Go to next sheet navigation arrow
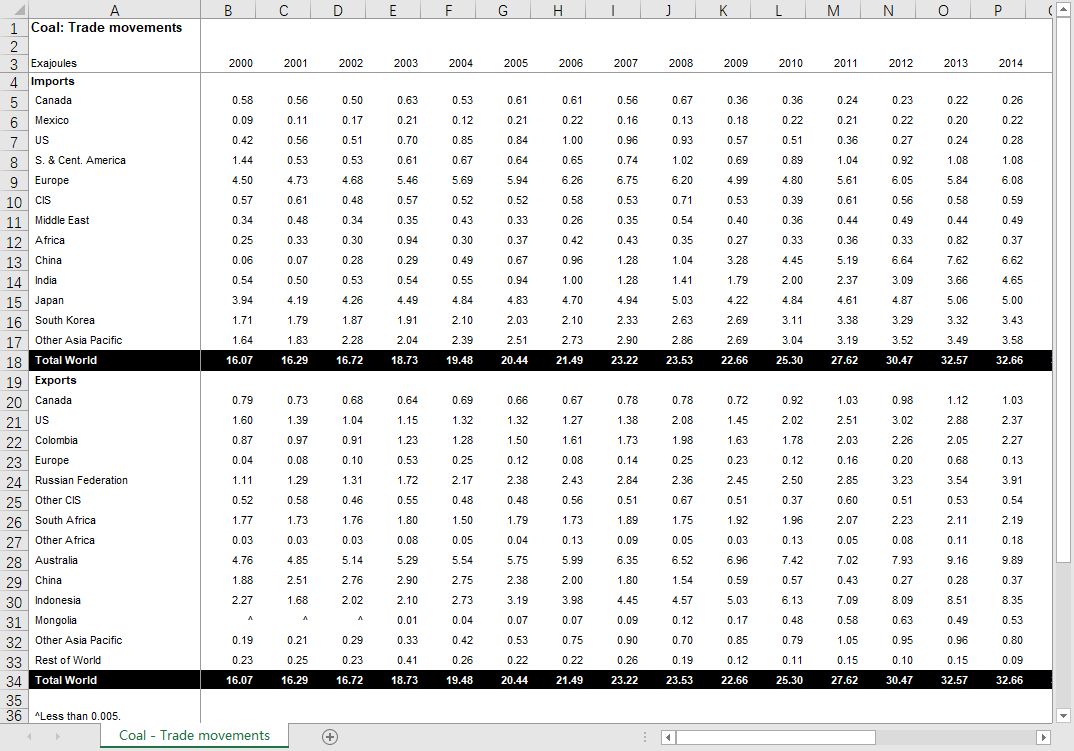Viewport: 1074px width, 751px height. (58, 737)
